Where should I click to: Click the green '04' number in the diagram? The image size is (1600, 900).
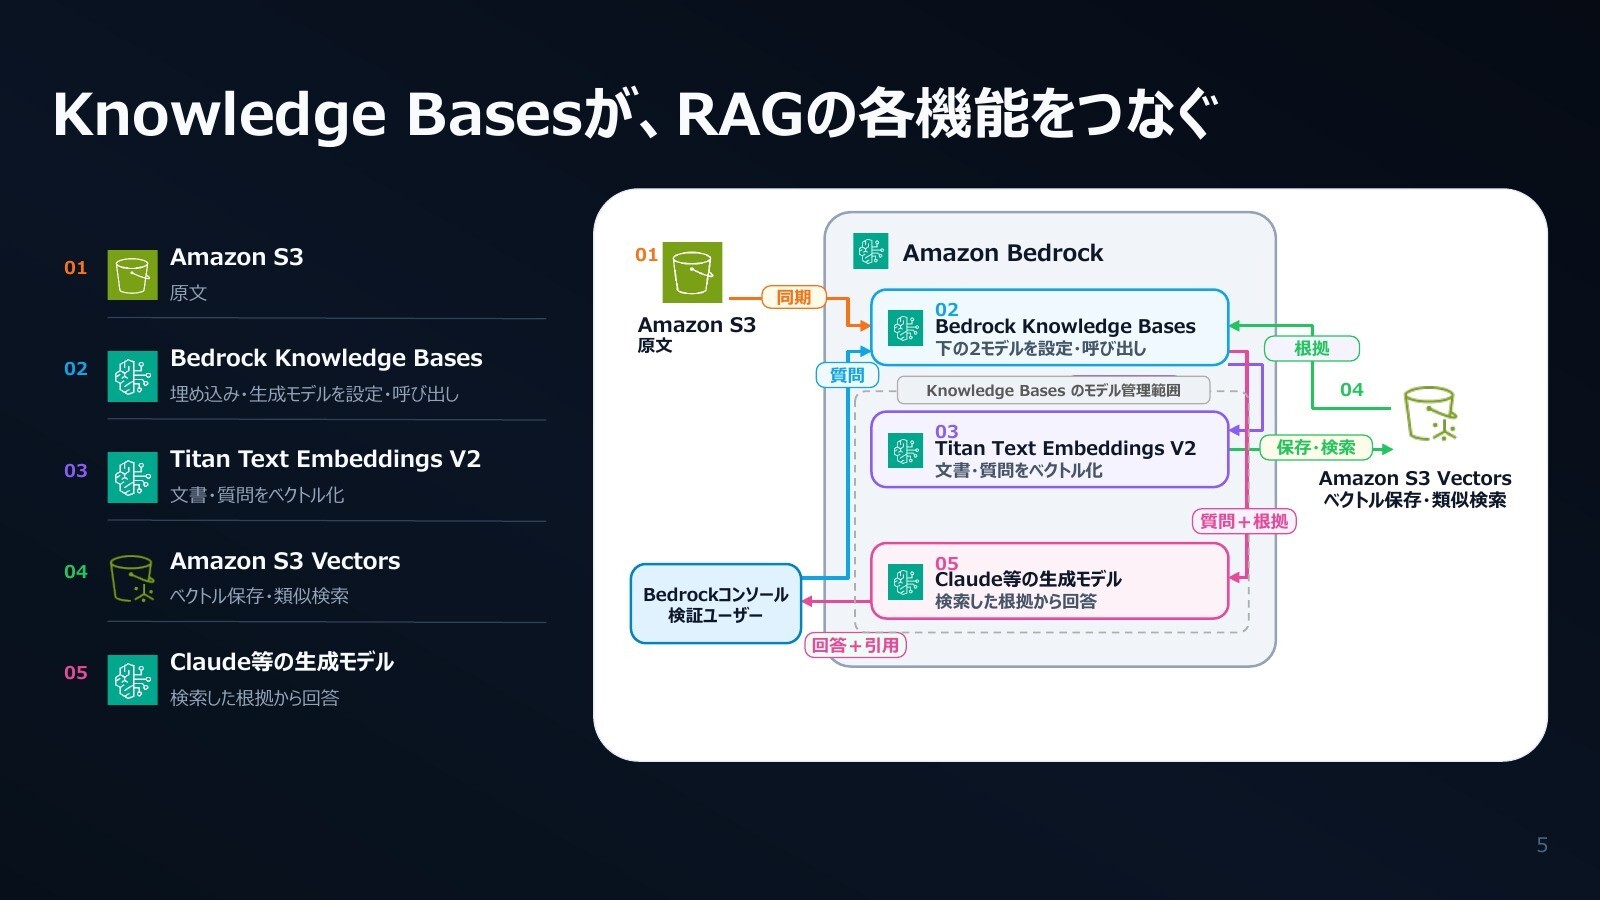(1352, 390)
